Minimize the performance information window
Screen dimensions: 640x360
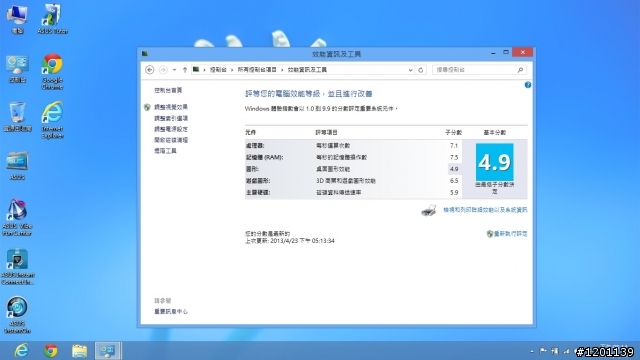[x=493, y=53]
